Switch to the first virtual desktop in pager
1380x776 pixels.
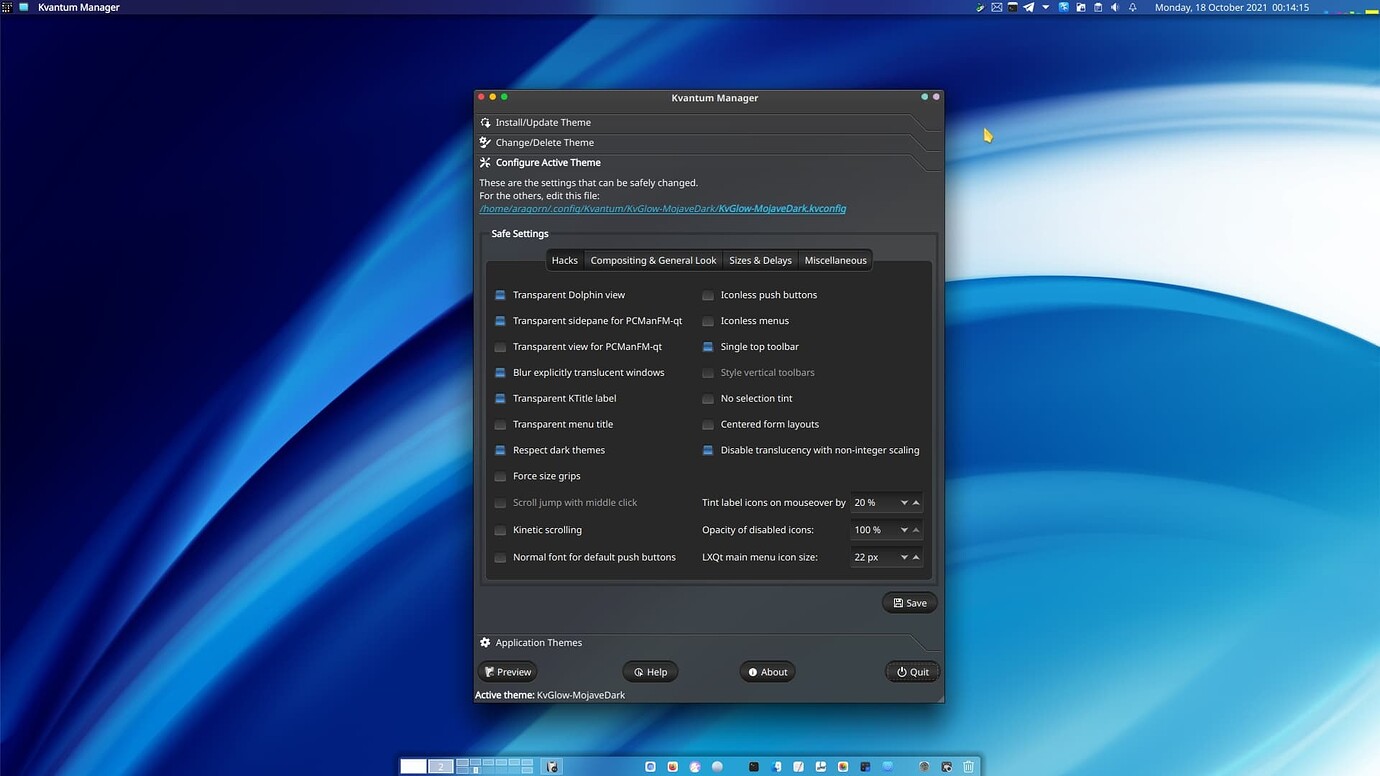pyautogui.click(x=413, y=766)
